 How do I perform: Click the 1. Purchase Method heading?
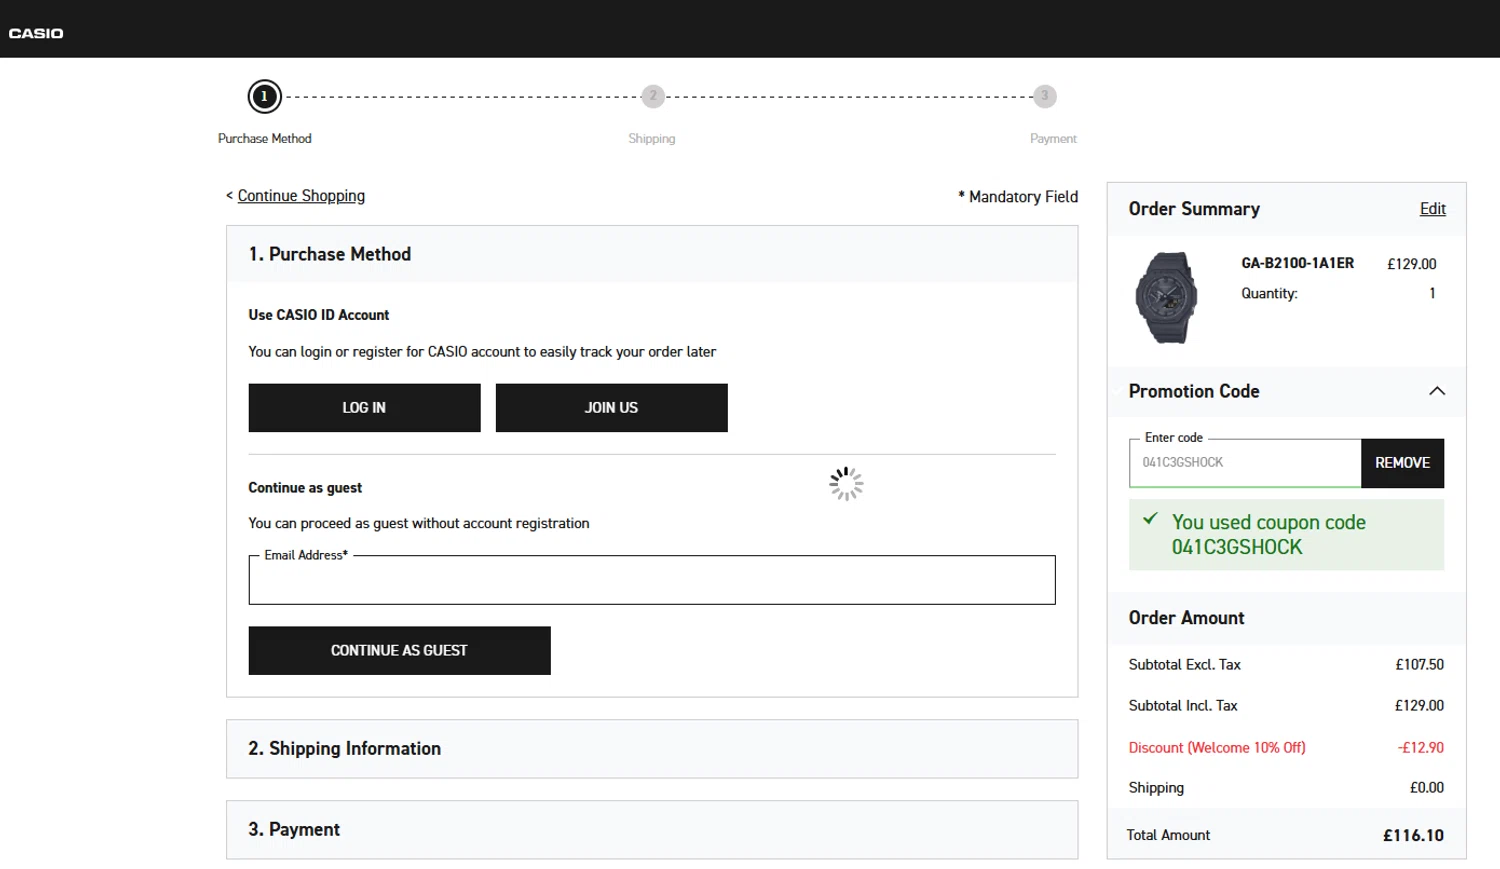330,254
